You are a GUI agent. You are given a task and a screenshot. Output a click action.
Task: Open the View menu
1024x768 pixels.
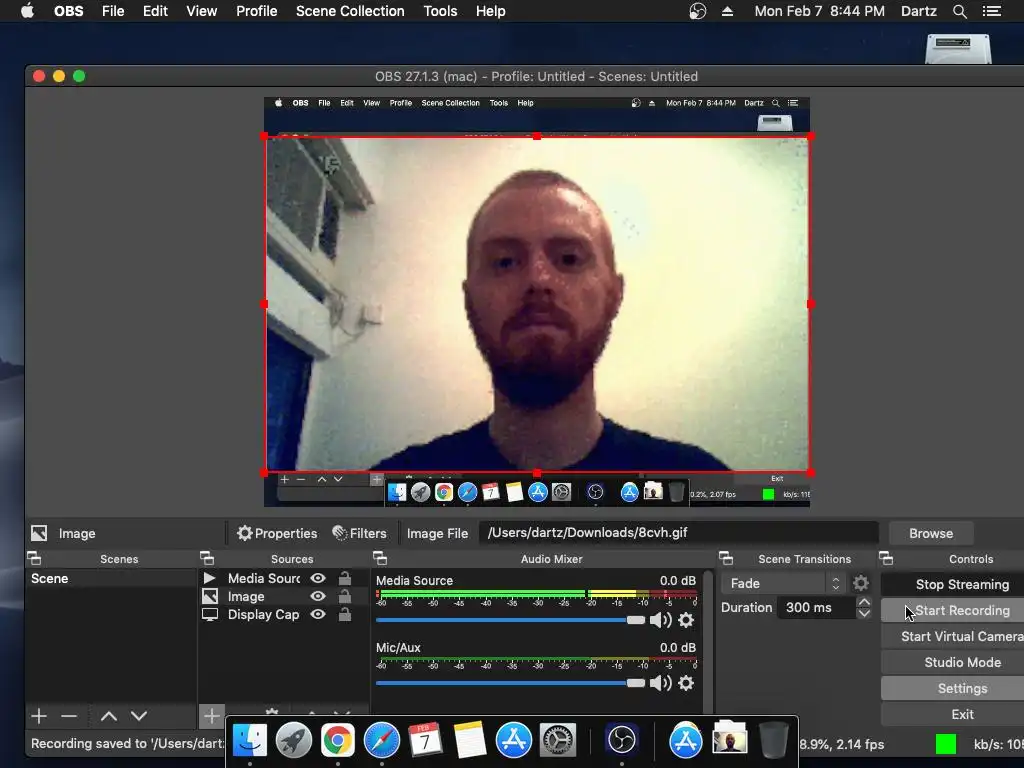201,11
